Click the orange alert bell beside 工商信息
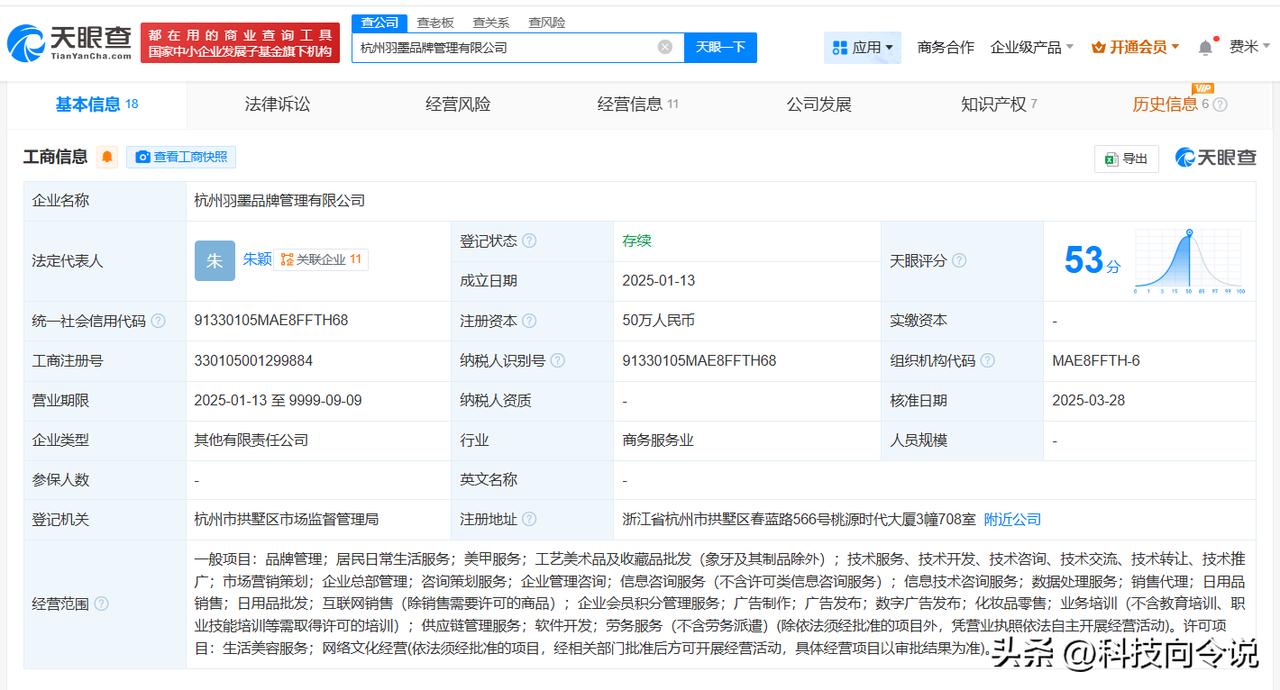The image size is (1280, 690). 107,157
